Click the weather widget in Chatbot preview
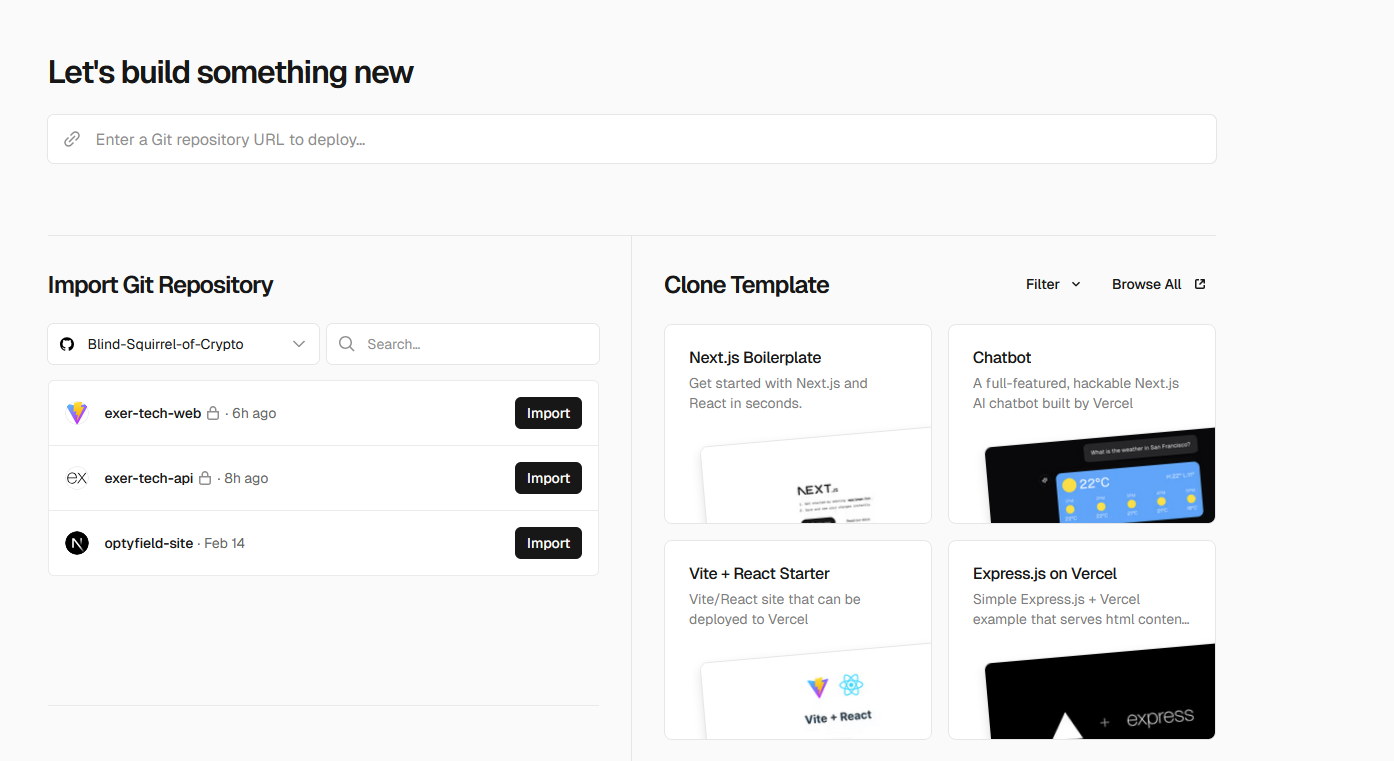The height and width of the screenshot is (761, 1394). click(1129, 492)
